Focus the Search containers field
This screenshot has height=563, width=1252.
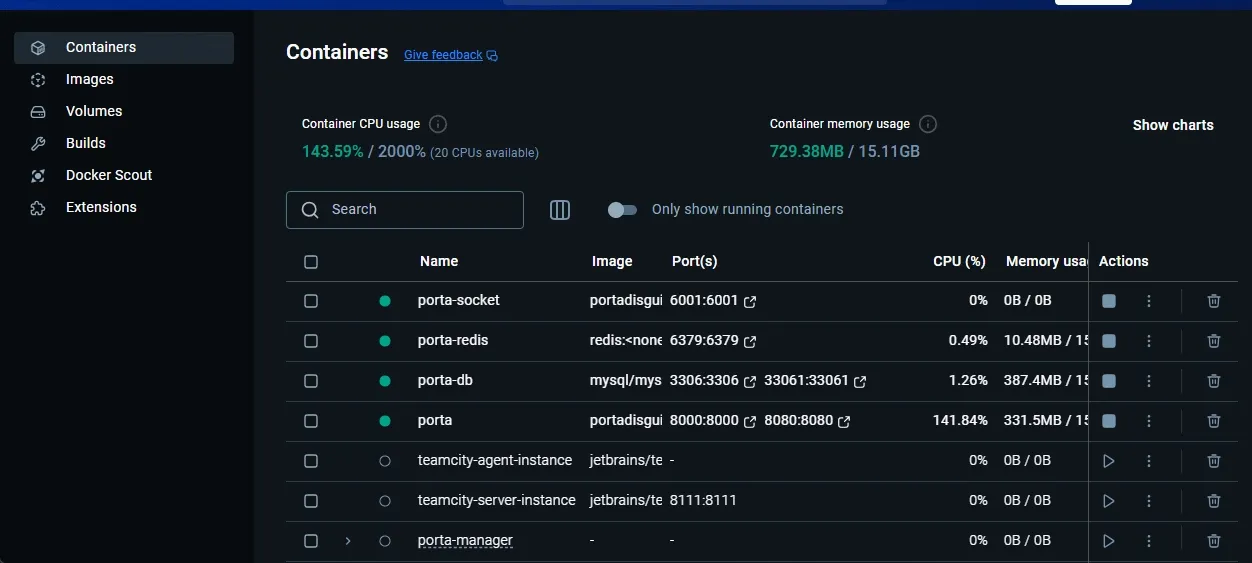click(405, 210)
